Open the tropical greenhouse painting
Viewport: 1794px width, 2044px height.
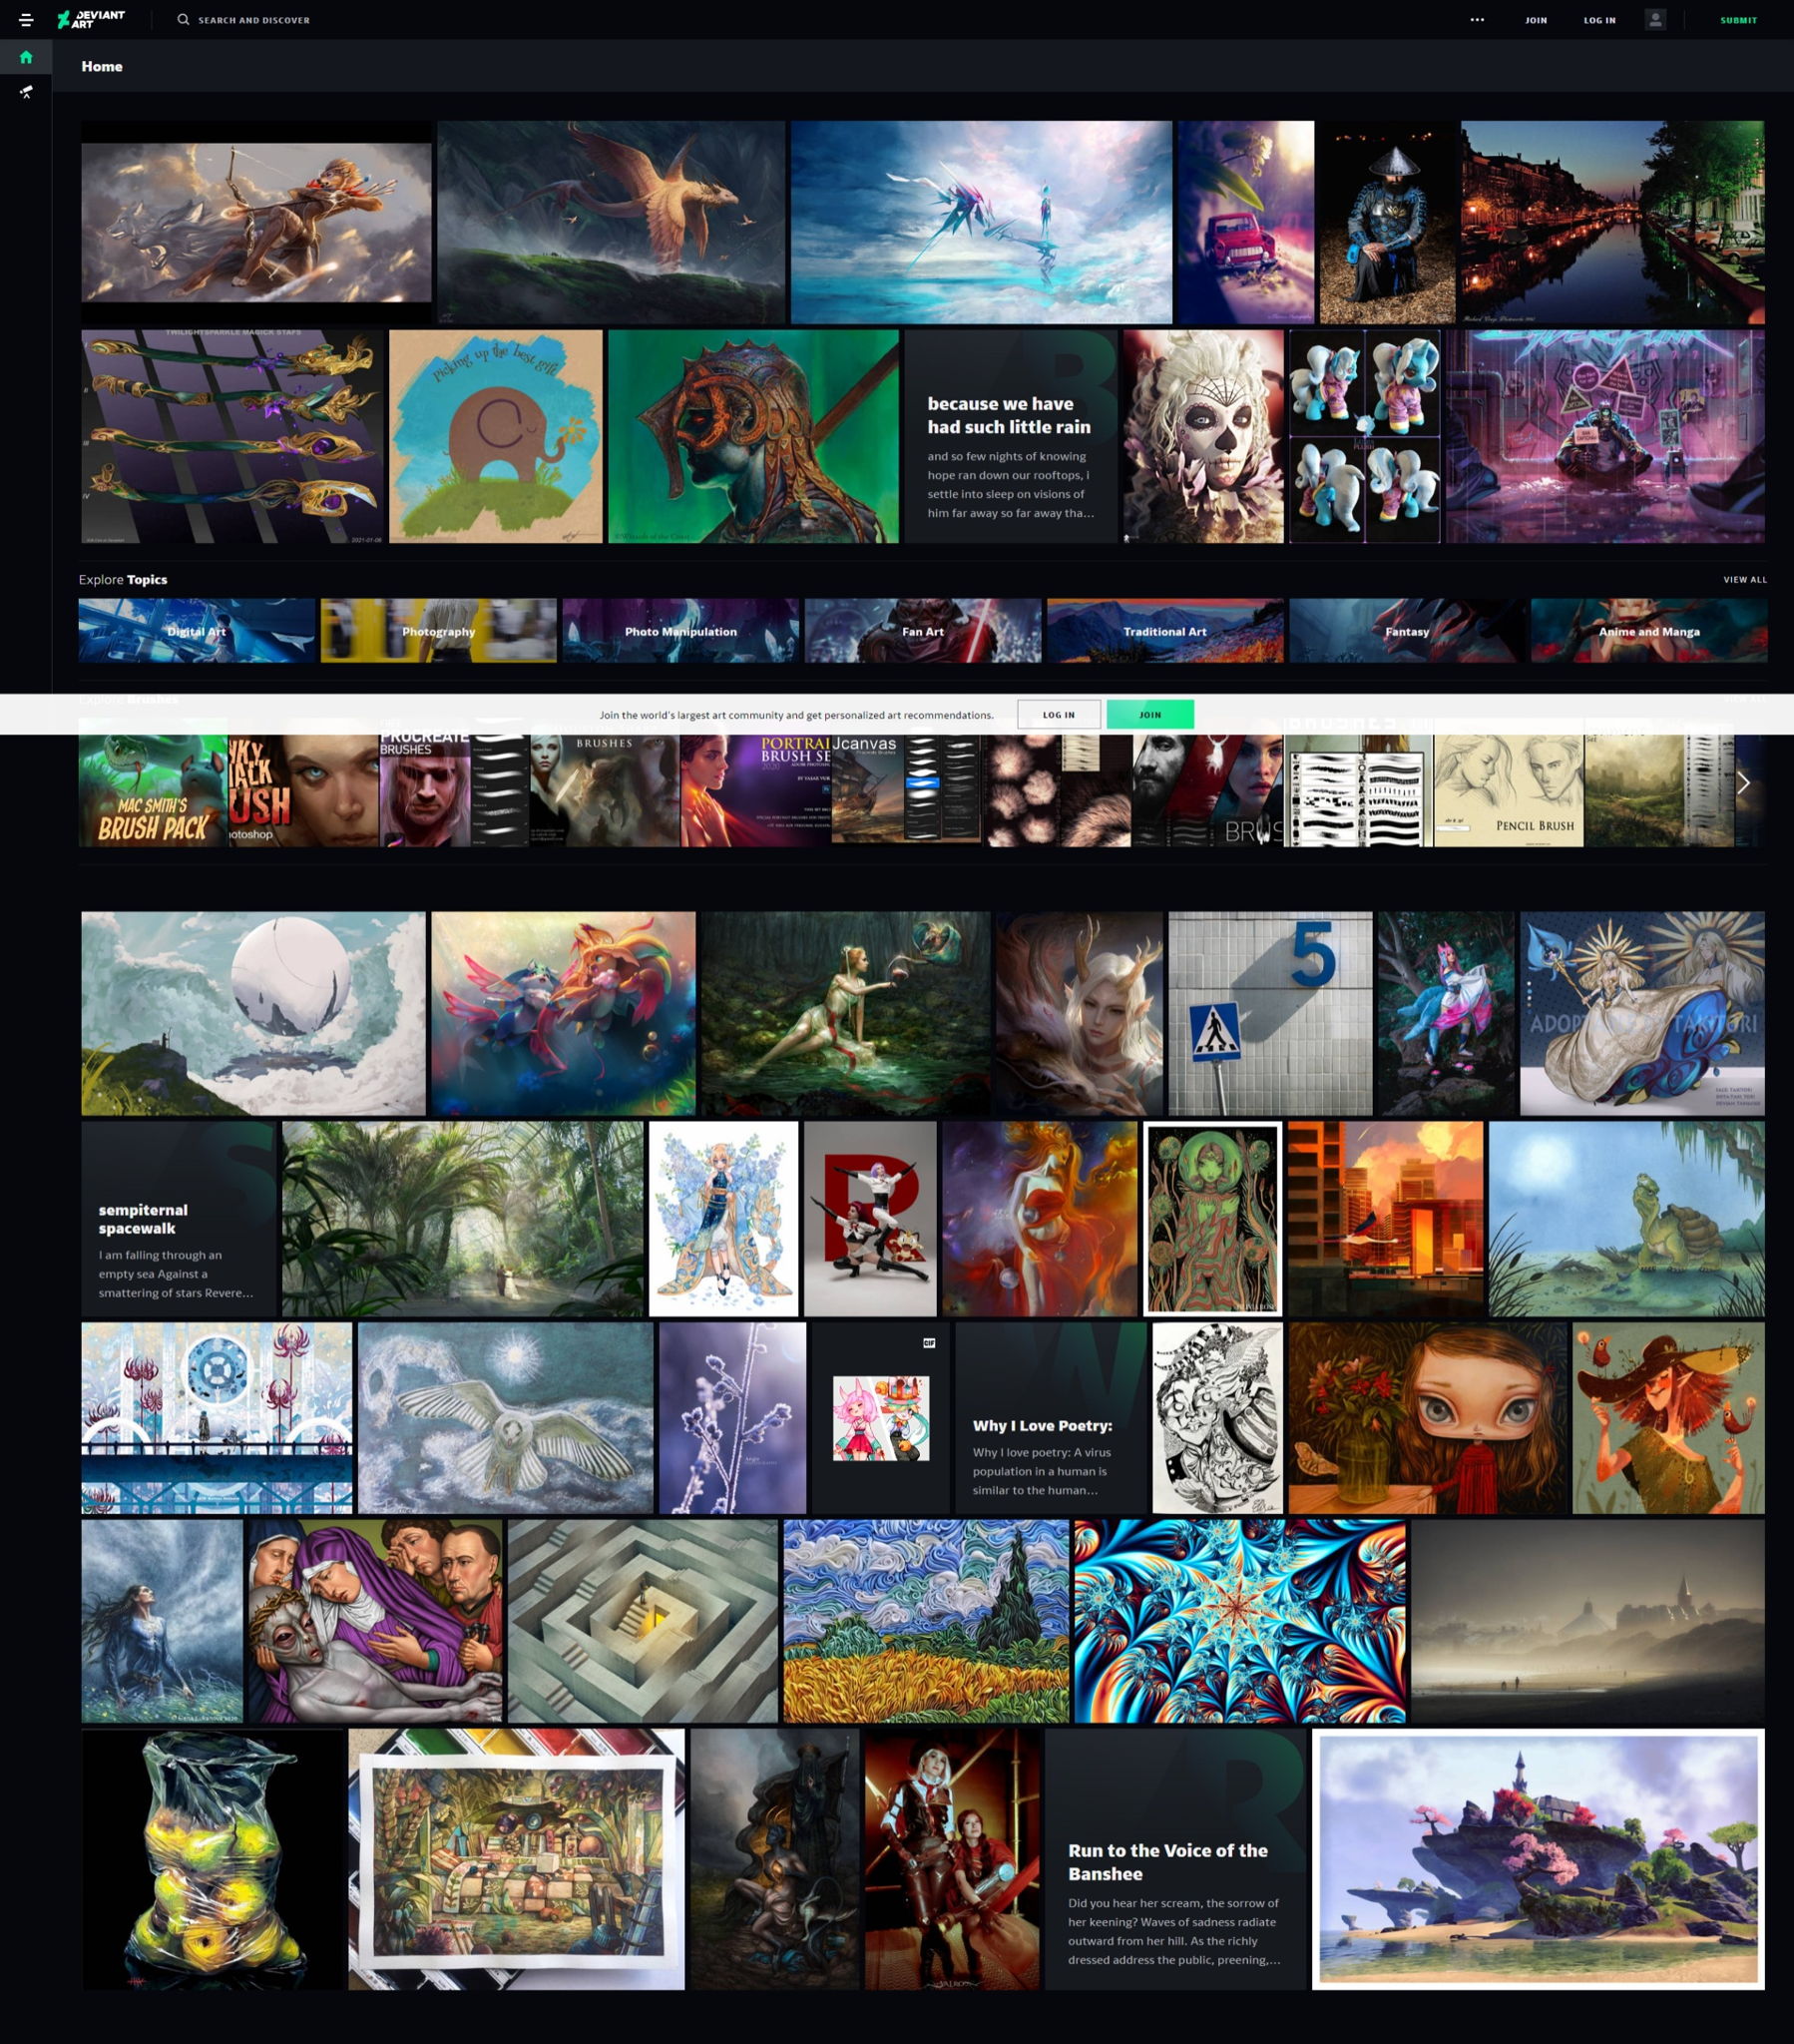463,1219
